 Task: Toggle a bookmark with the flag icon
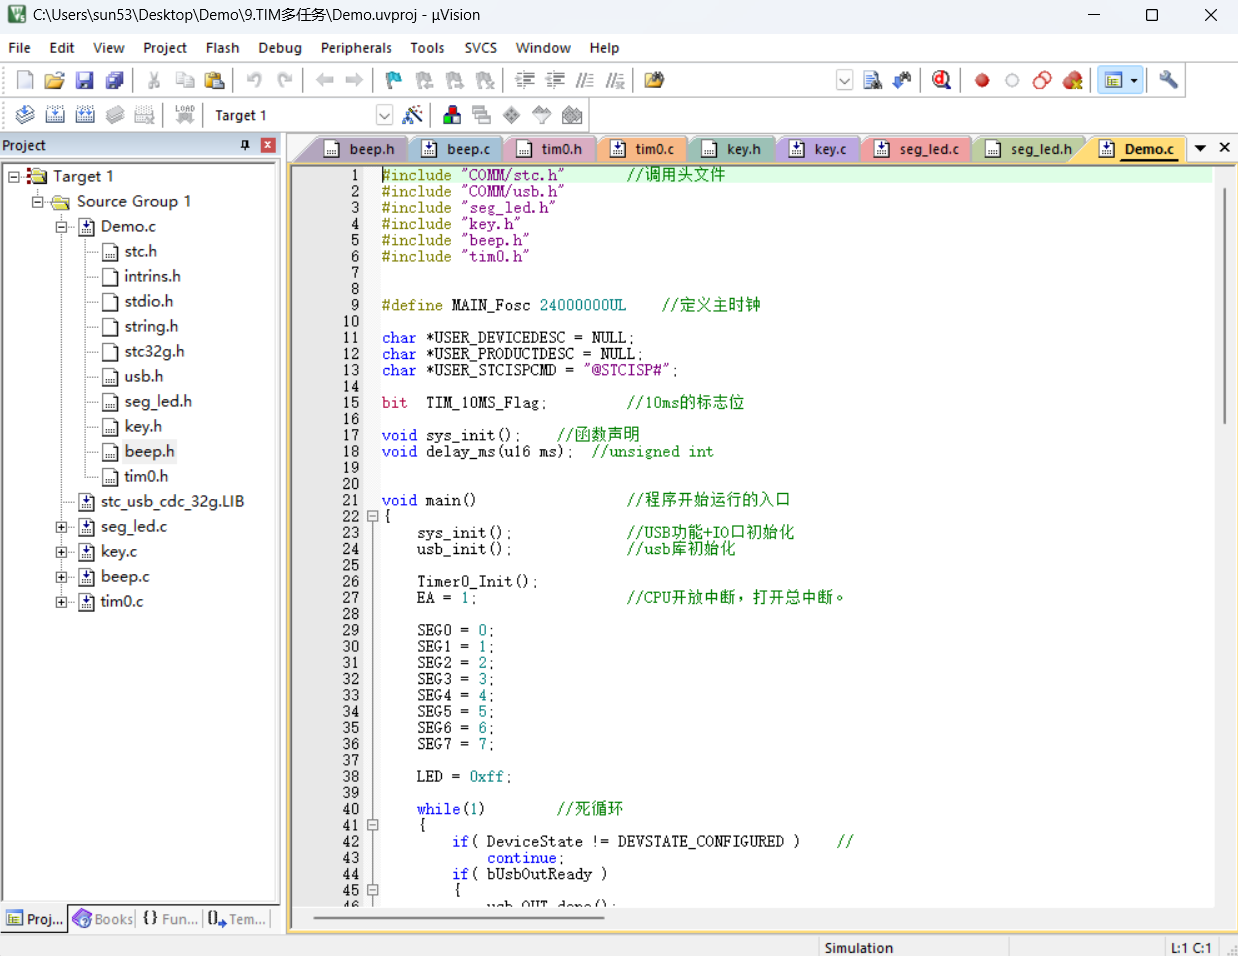pos(393,80)
